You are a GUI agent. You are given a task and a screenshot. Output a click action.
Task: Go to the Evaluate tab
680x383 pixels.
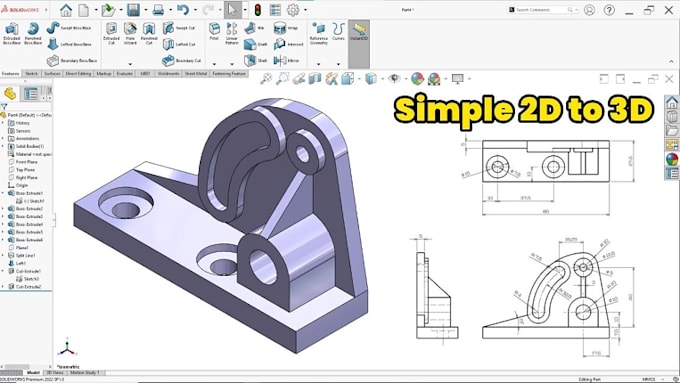click(124, 74)
